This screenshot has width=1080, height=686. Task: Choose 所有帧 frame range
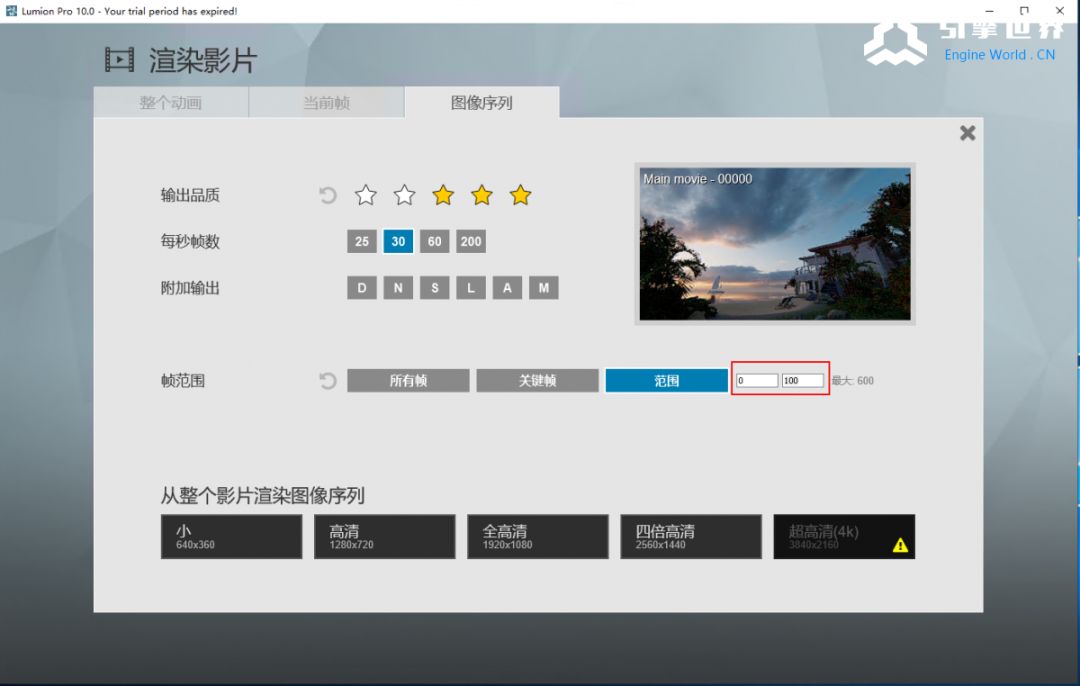tap(408, 380)
